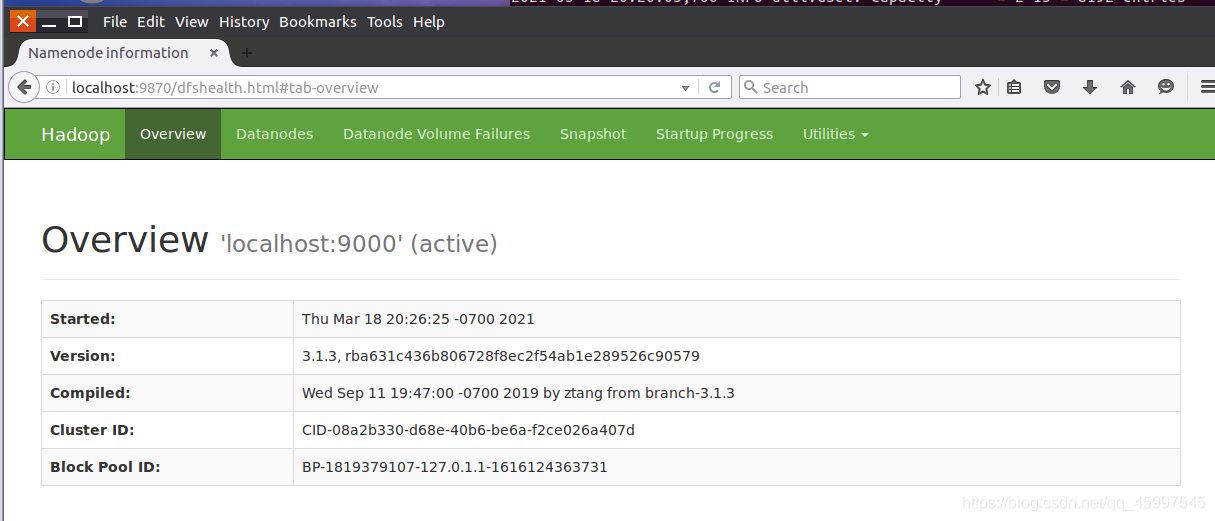The image size is (1215, 521).
Task: Open a new tab with plus button
Action: [247, 53]
